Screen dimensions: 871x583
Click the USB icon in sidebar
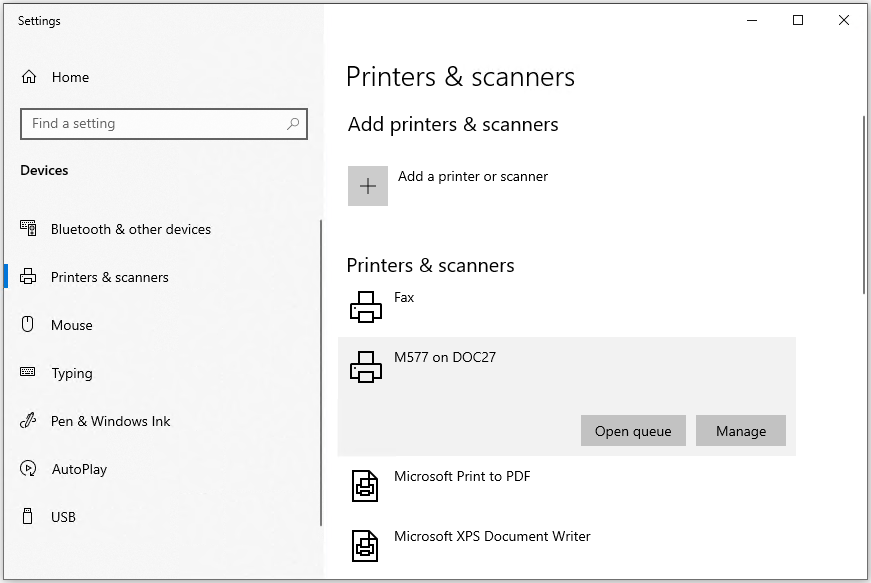[28, 516]
